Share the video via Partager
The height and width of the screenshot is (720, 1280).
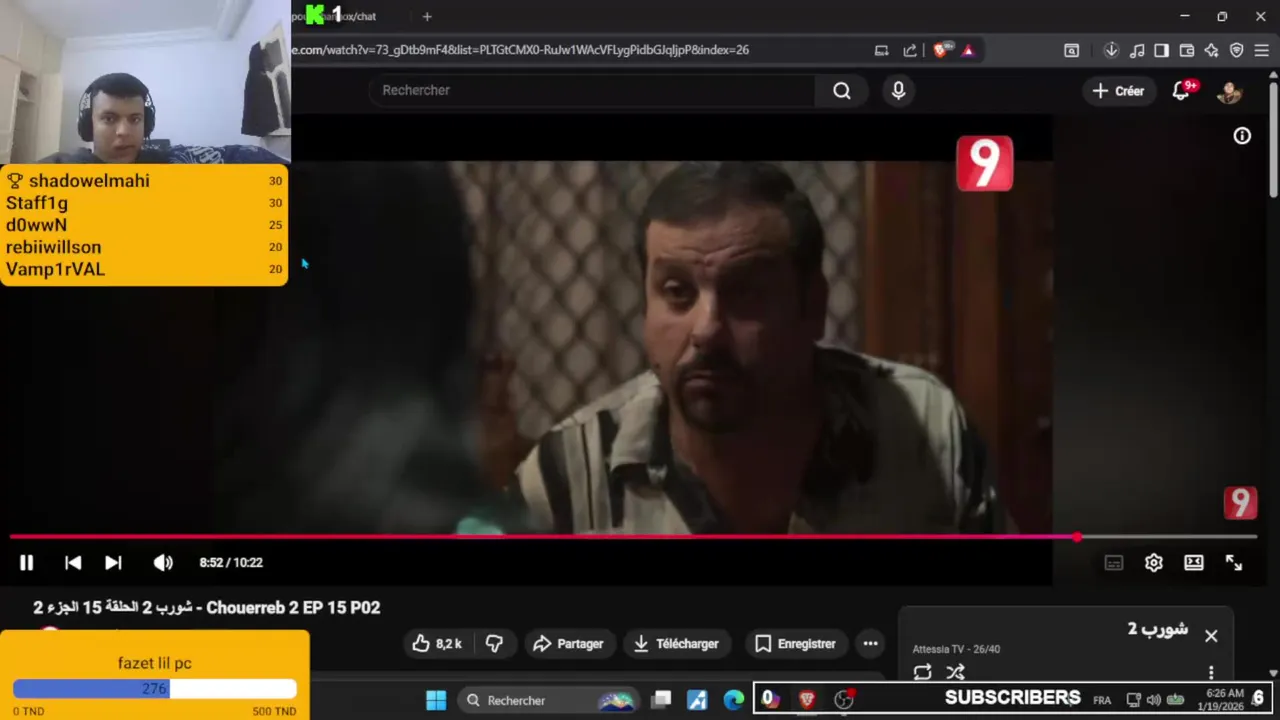568,644
